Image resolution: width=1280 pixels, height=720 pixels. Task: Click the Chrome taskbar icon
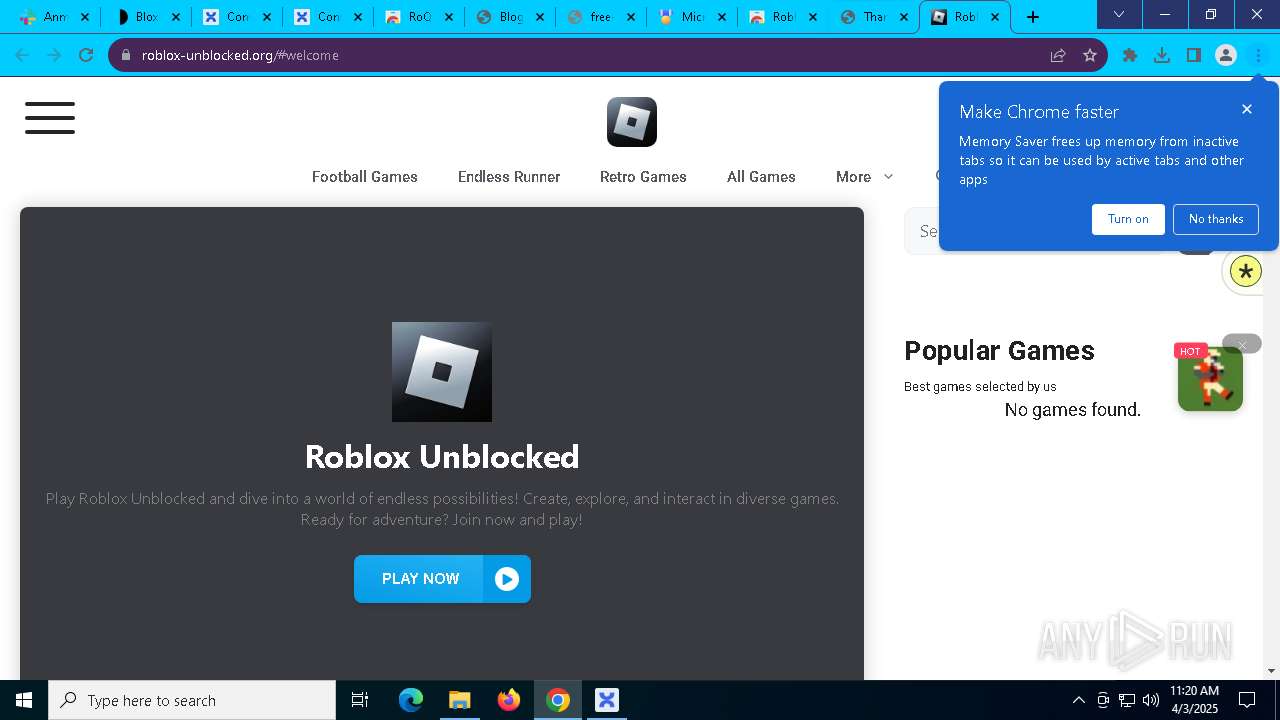pyautogui.click(x=558, y=700)
